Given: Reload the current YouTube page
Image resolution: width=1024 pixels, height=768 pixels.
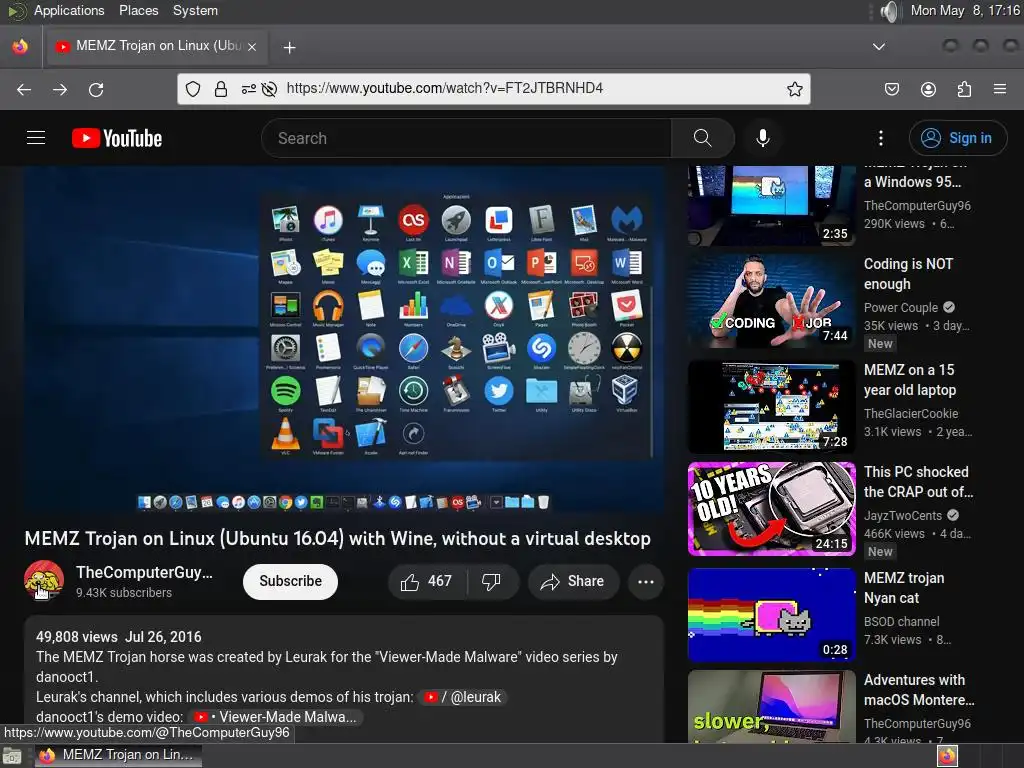Looking at the screenshot, I should point(96,89).
